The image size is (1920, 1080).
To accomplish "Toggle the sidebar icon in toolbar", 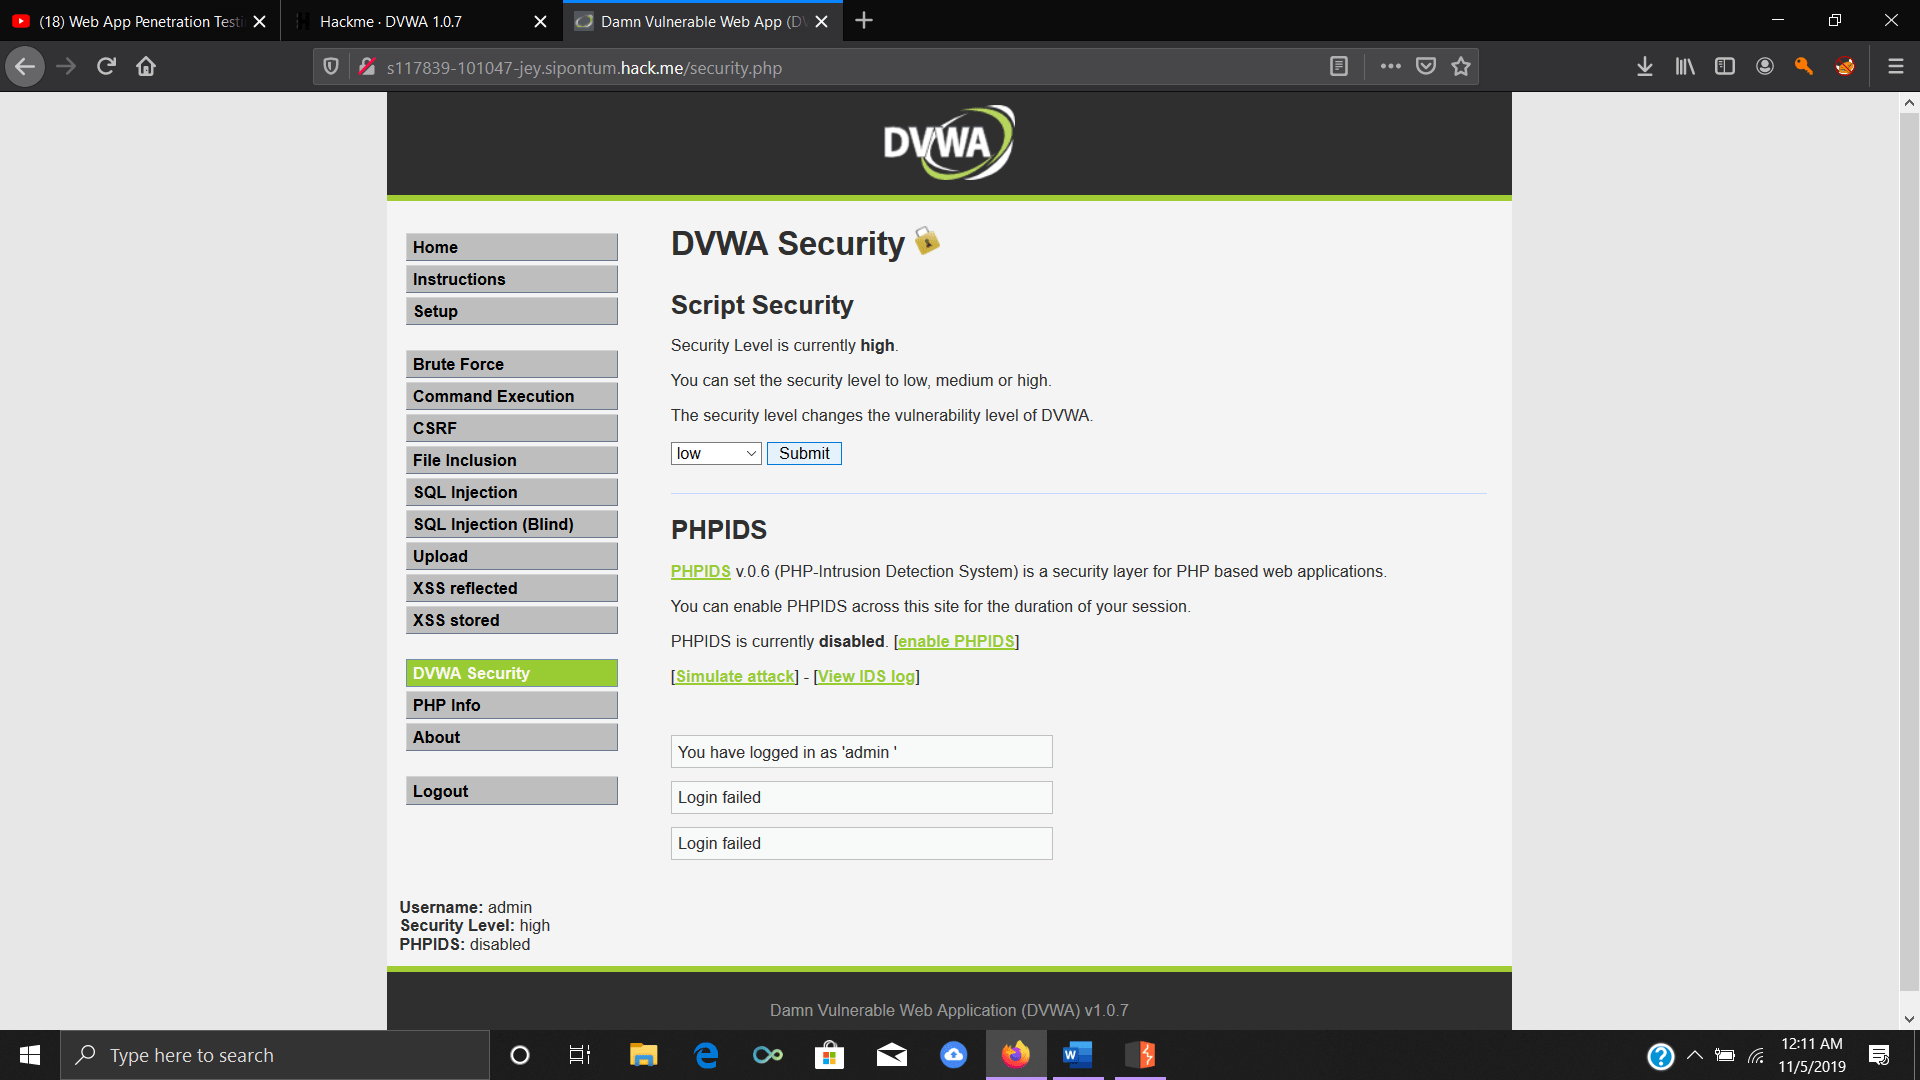I will [1725, 67].
